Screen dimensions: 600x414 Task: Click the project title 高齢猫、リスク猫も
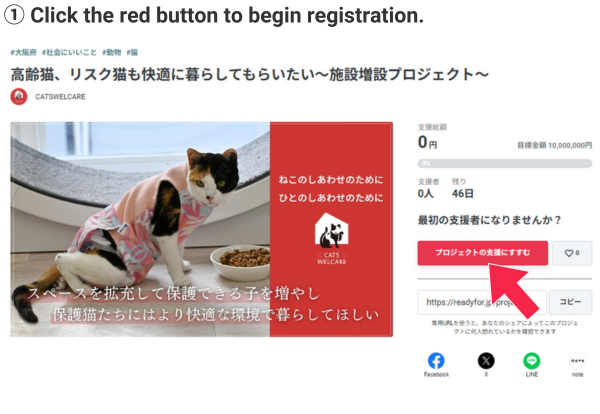click(x=249, y=74)
